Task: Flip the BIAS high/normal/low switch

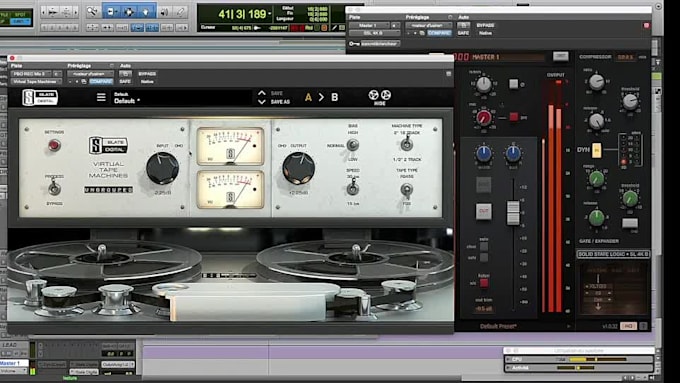Action: tap(353, 145)
